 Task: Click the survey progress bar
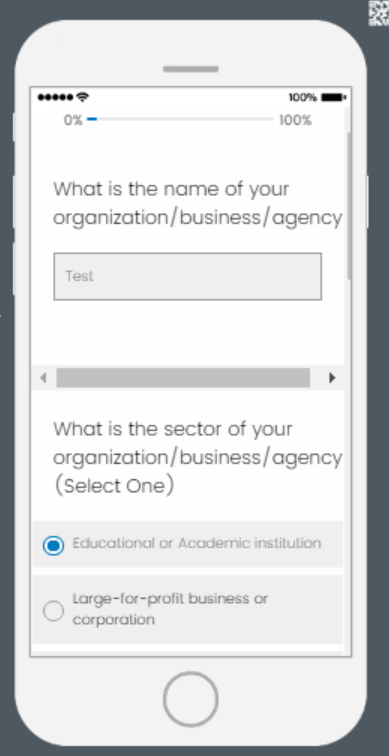[x=180, y=119]
